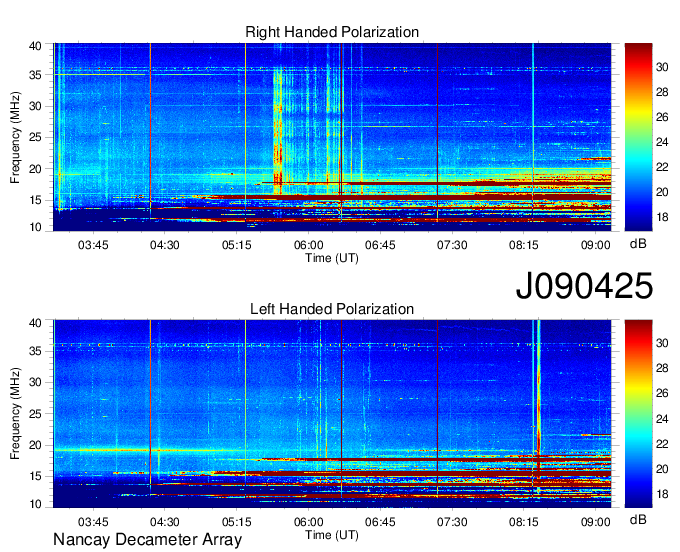Click the 09:00 time tick on lower plot
680x552 pixels.
[x=596, y=522]
